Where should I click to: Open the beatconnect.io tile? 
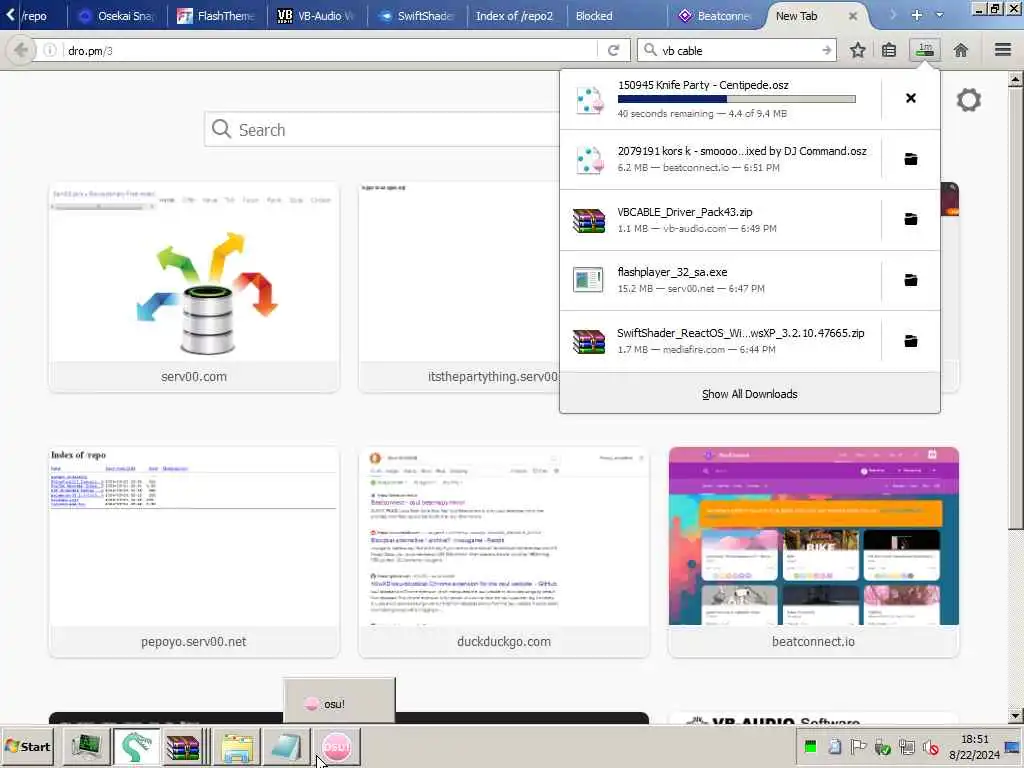pyautogui.click(x=814, y=552)
